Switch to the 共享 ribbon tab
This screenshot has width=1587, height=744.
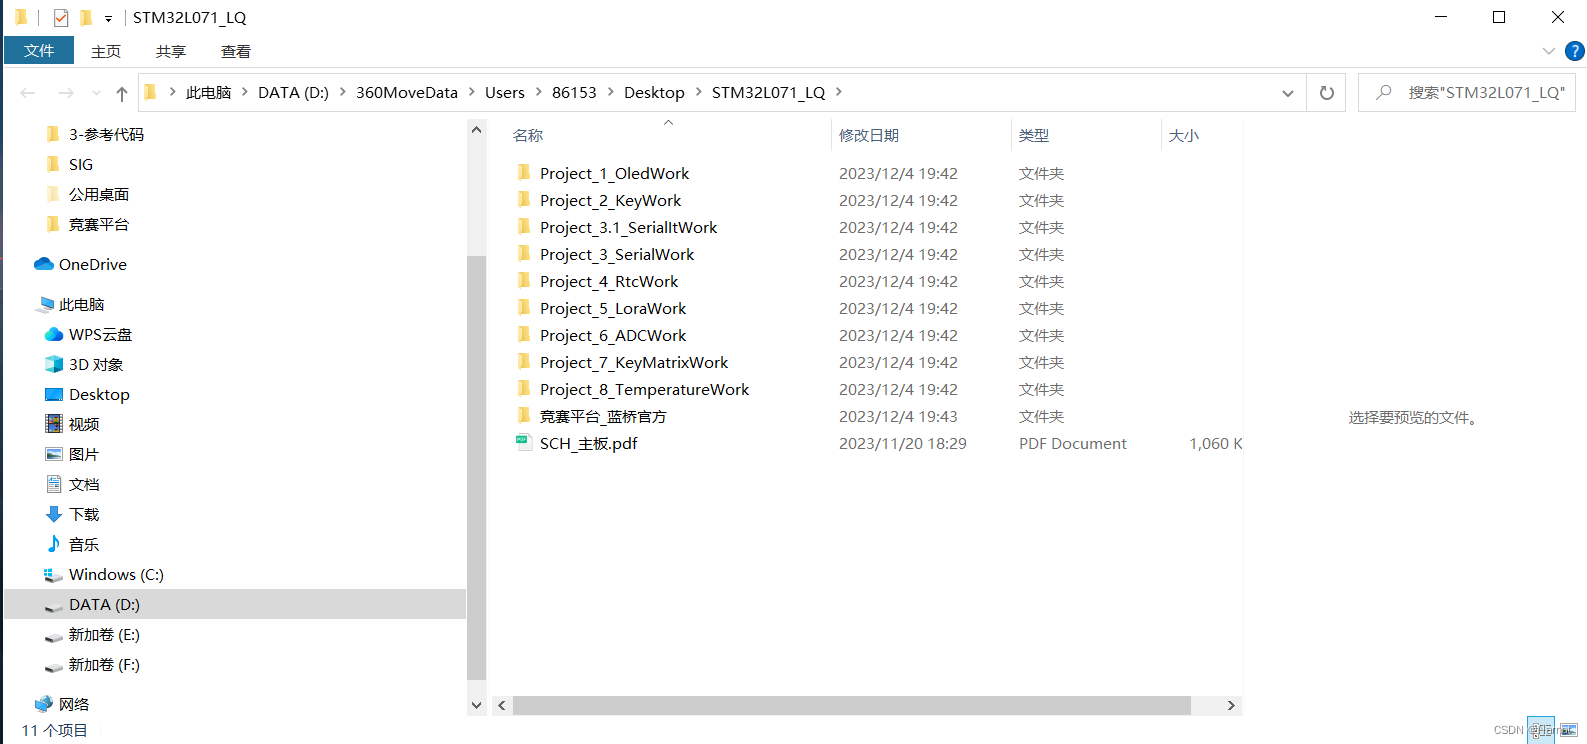point(171,51)
